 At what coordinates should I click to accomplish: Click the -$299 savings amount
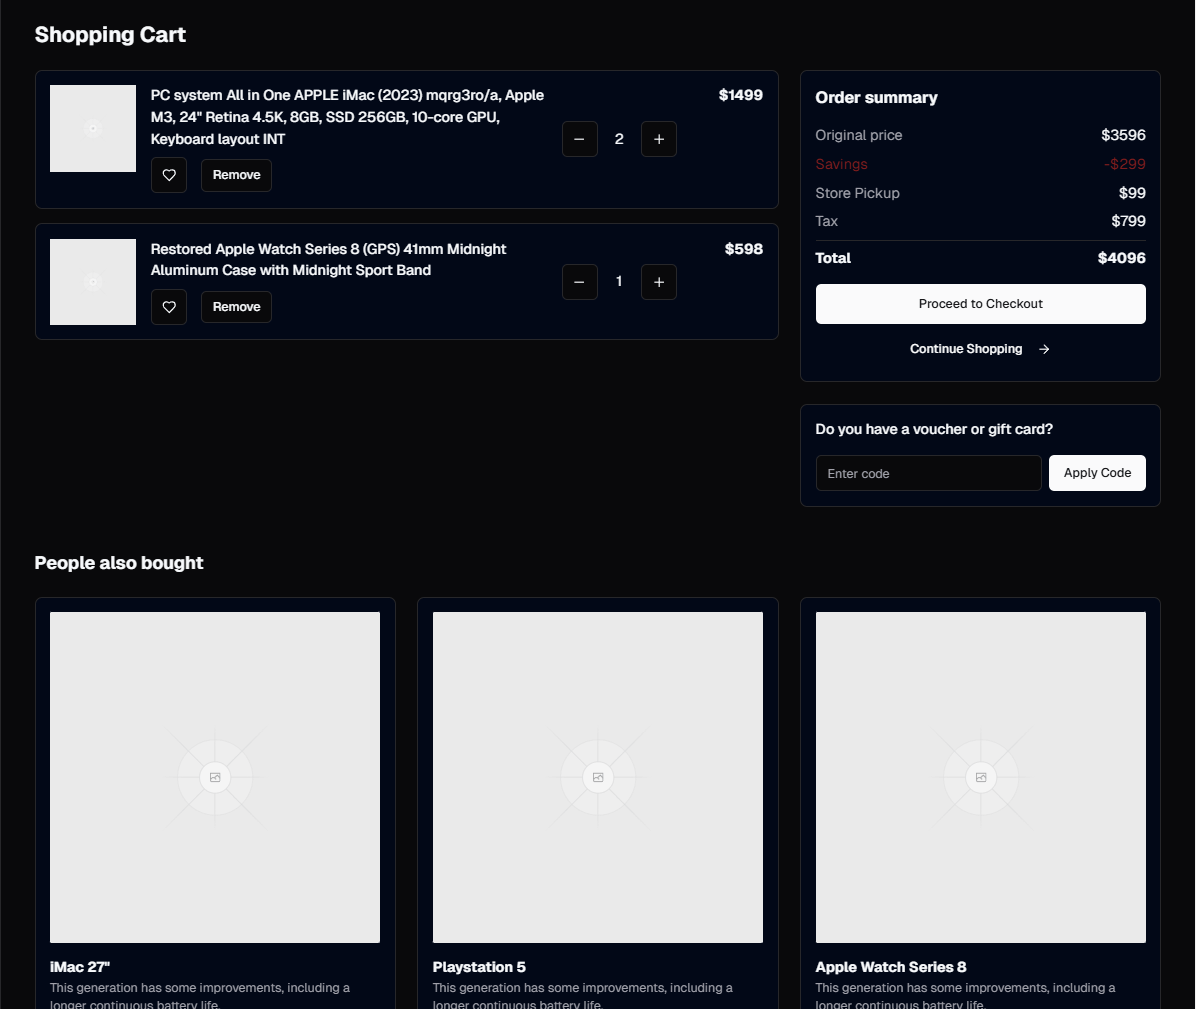[x=1124, y=164]
